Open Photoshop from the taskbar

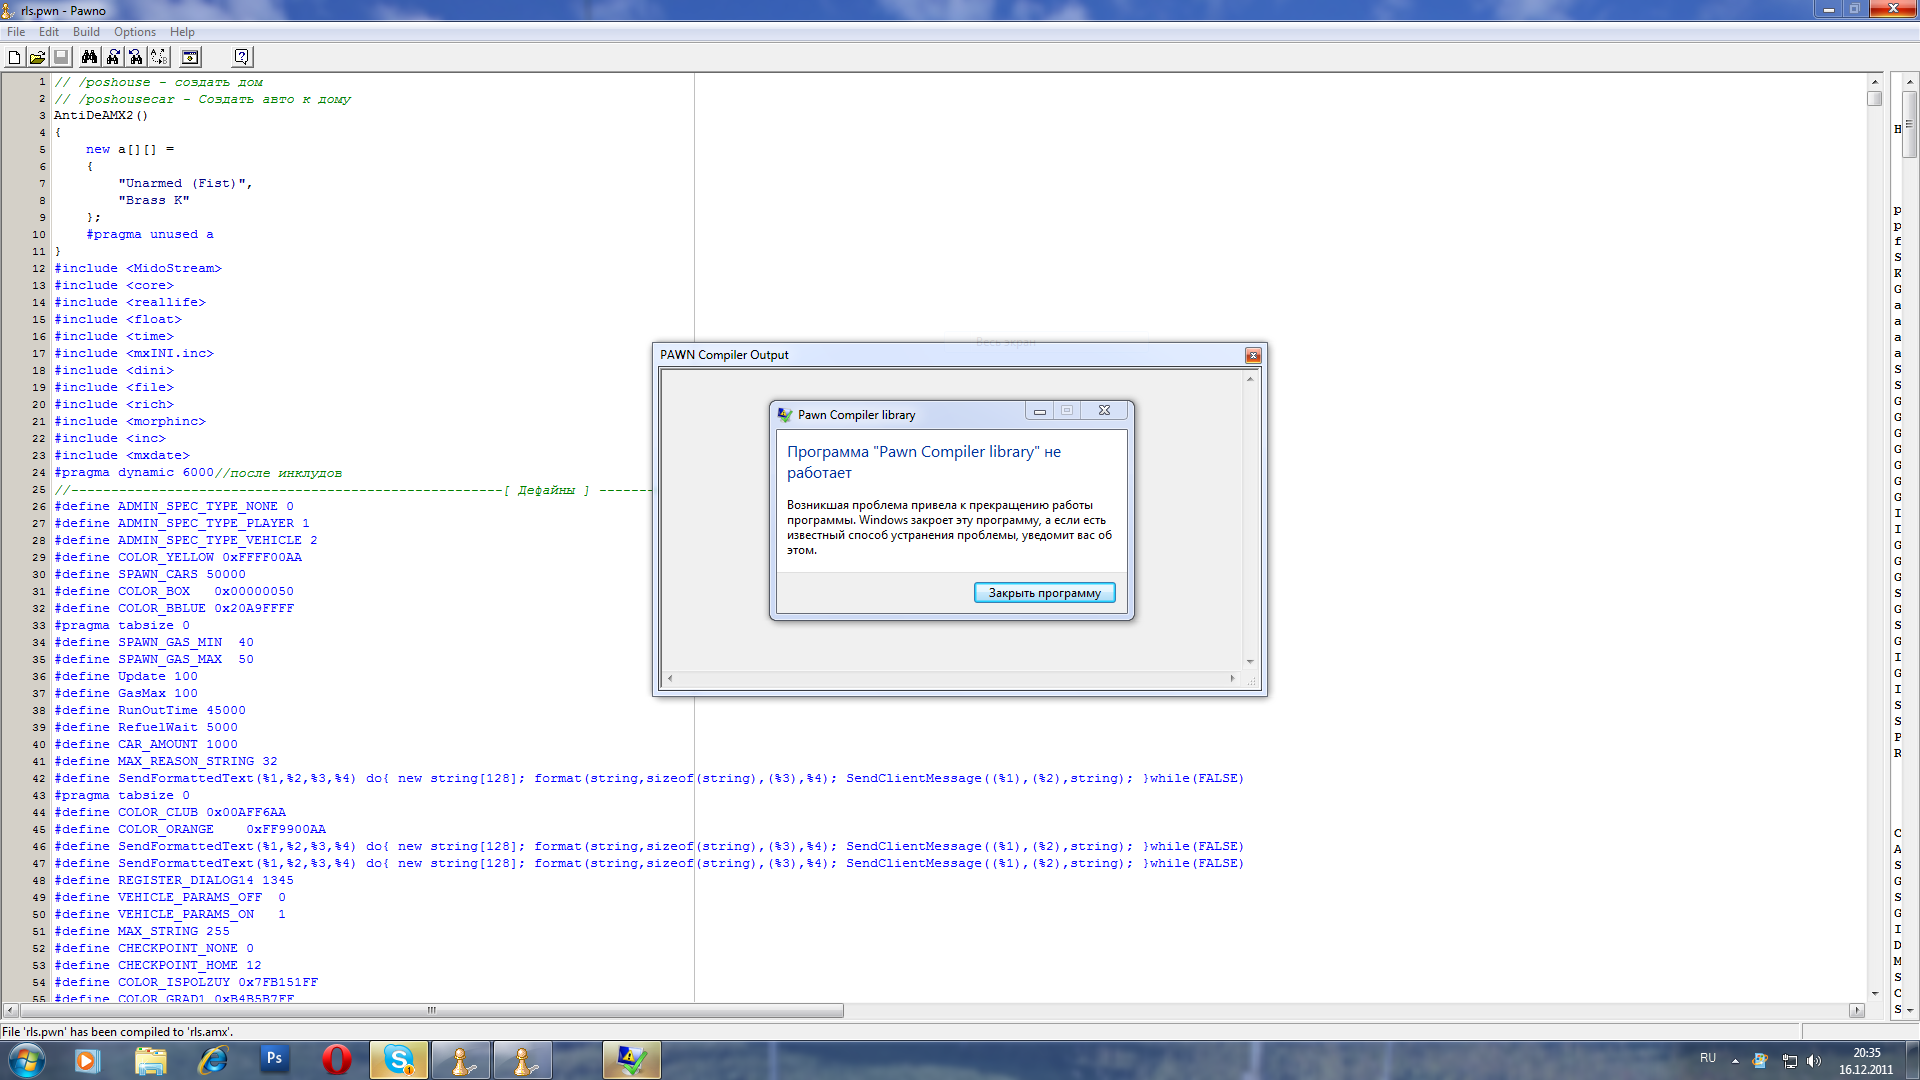274,1060
